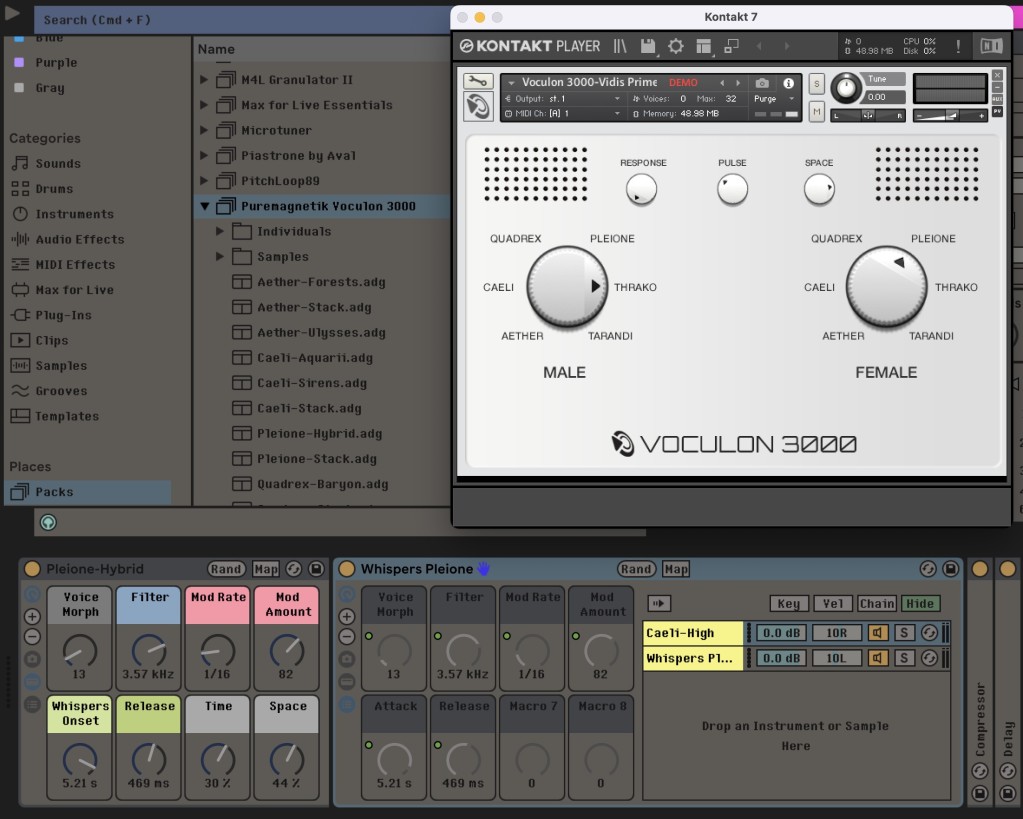Click the wrench edit instrument icon
Viewport: 1023px width, 819px height.
[x=478, y=82]
